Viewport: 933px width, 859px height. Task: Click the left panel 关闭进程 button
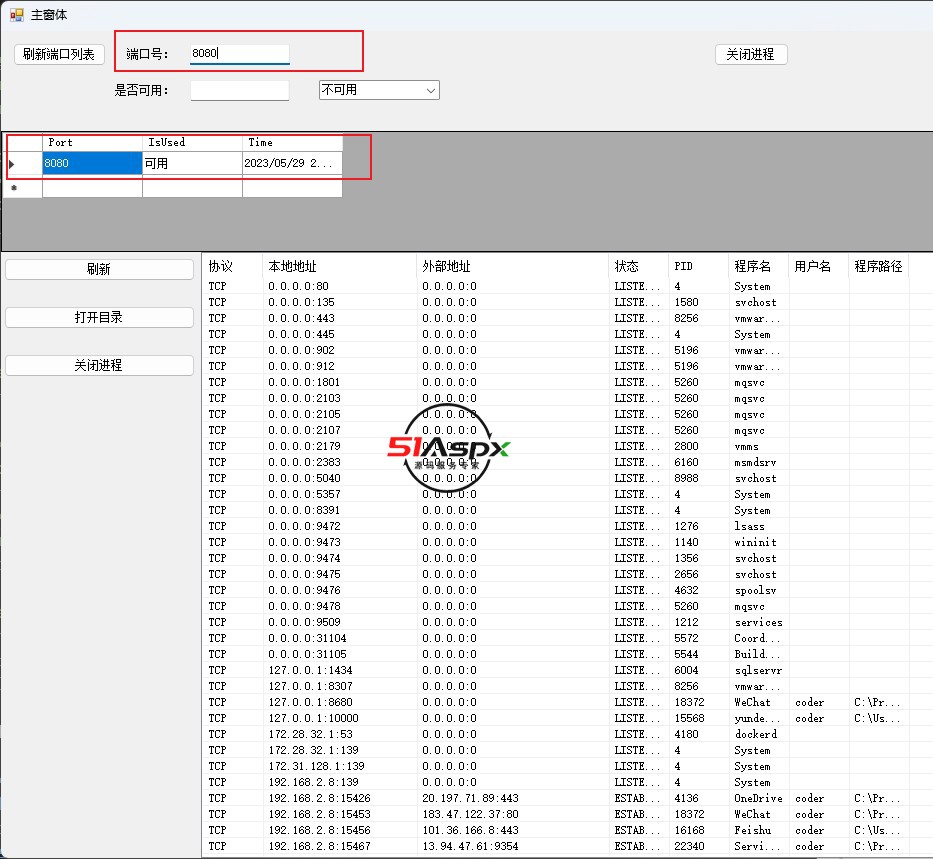[99, 365]
